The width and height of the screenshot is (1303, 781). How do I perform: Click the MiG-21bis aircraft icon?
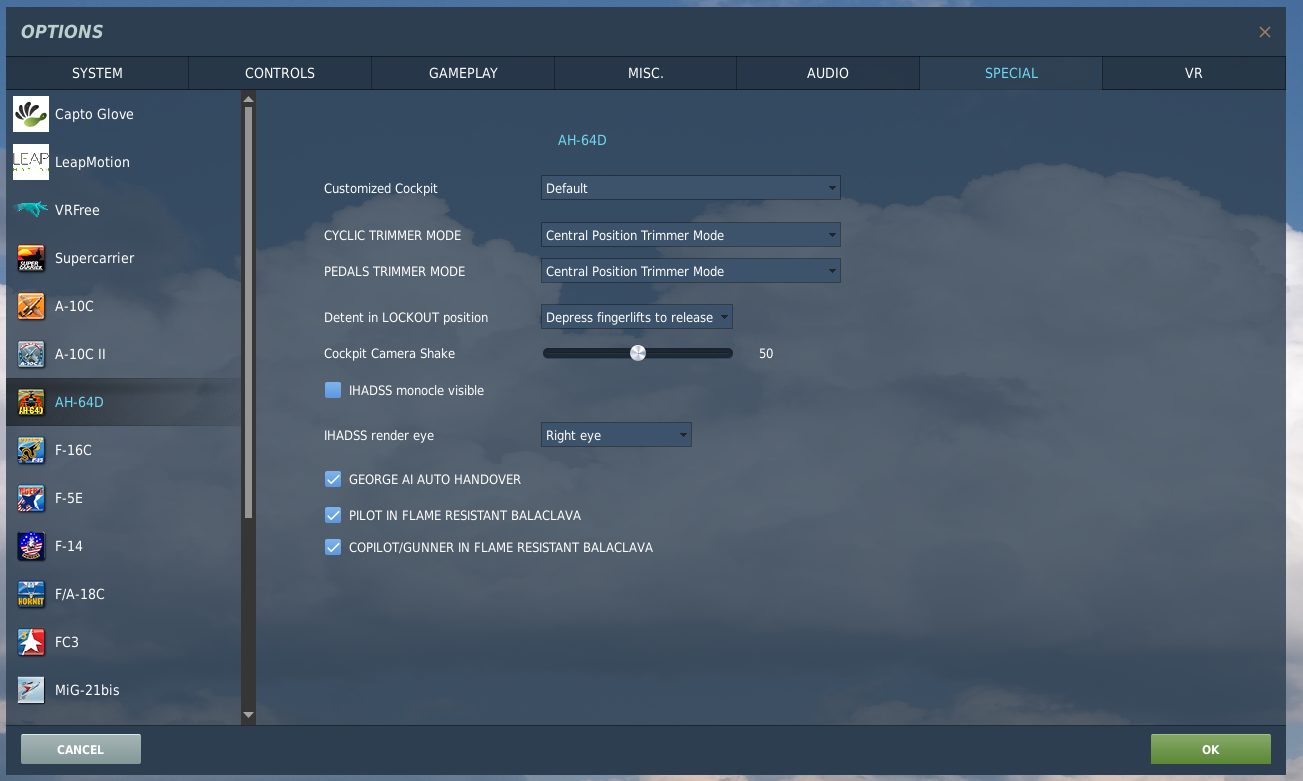(31, 690)
